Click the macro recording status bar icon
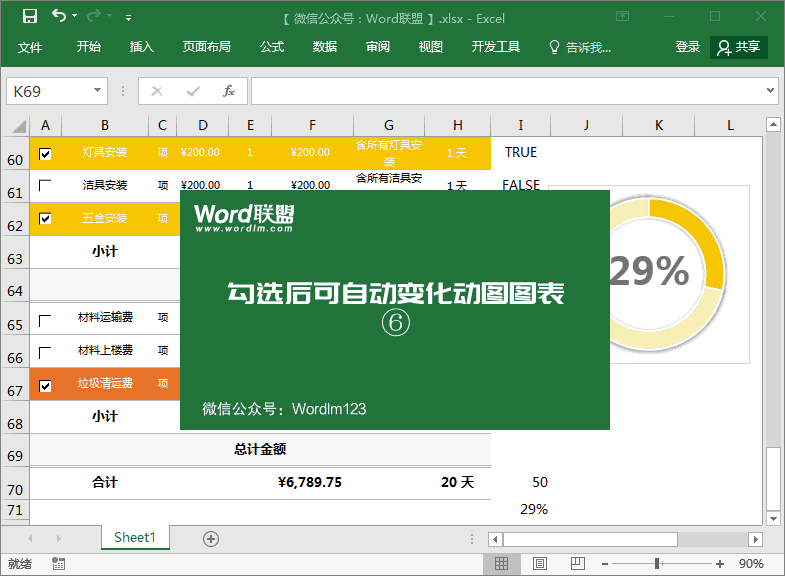The image size is (785, 576). (x=59, y=564)
